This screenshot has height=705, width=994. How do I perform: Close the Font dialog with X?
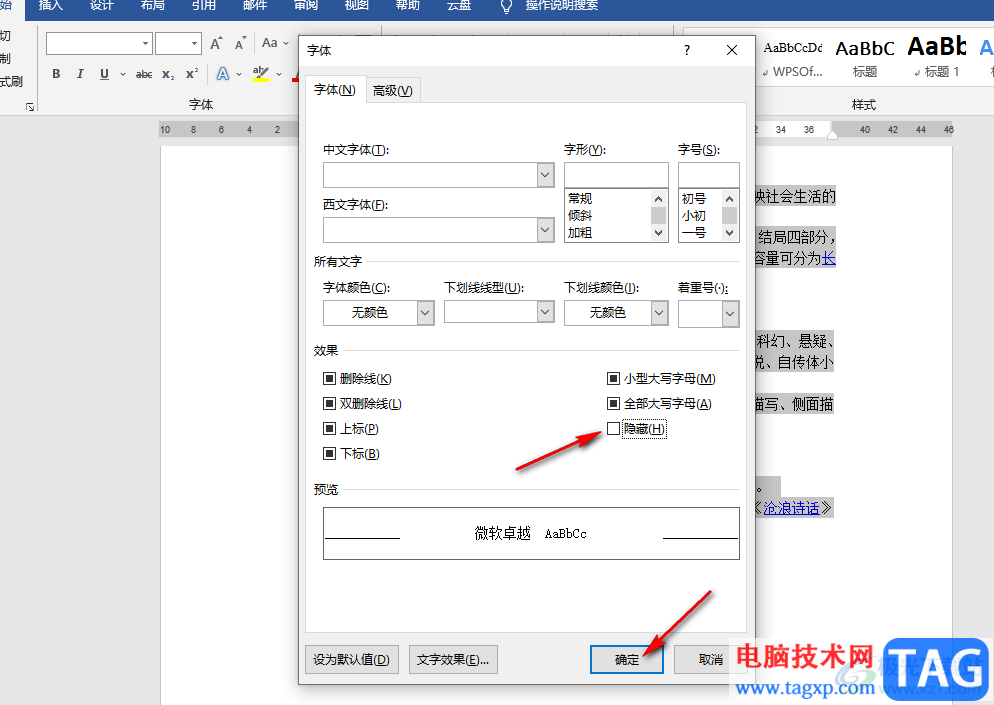pos(732,50)
